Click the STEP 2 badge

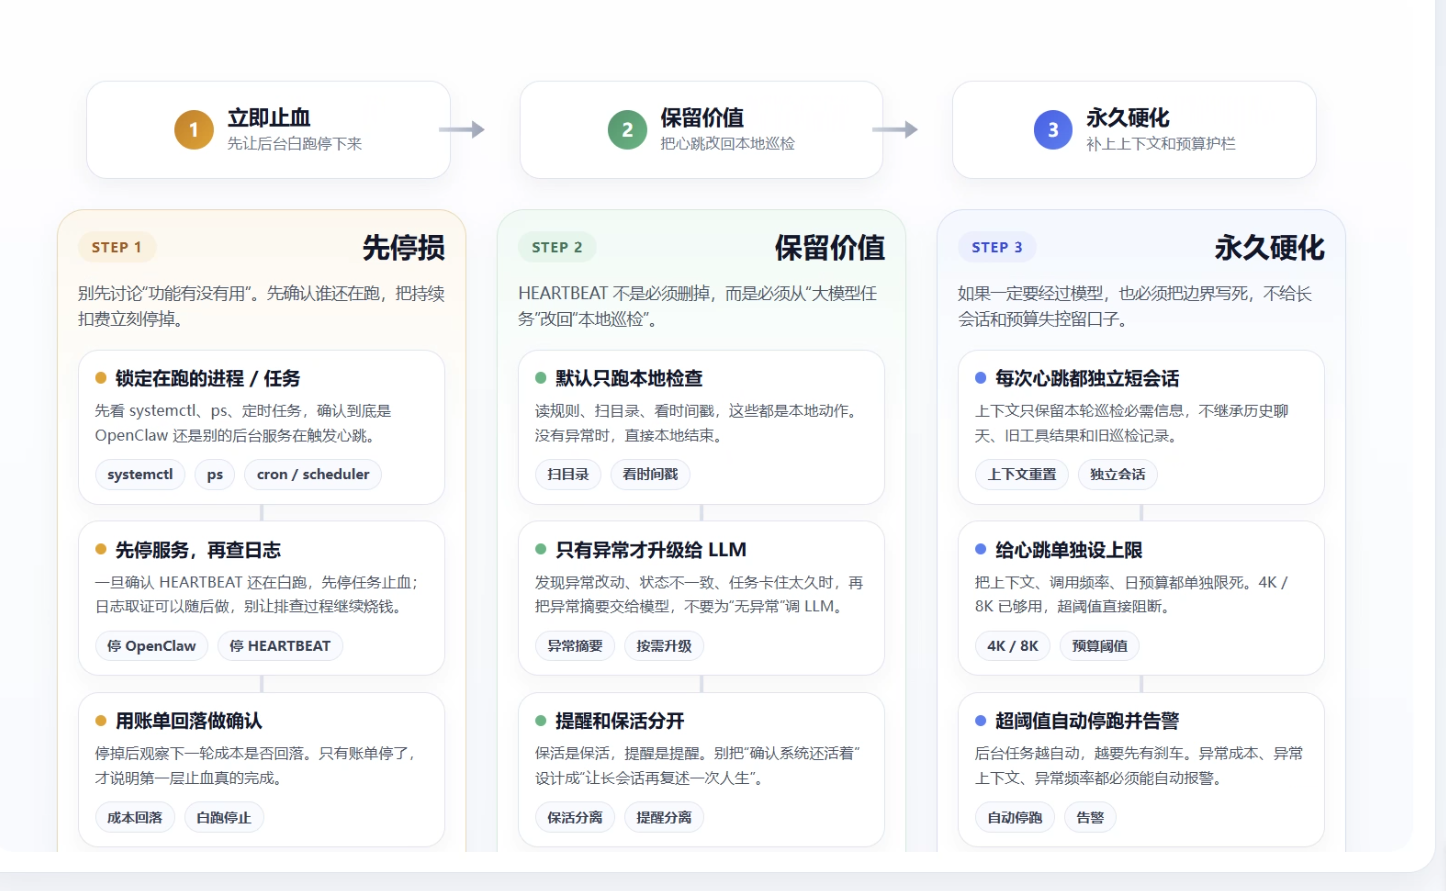(557, 247)
